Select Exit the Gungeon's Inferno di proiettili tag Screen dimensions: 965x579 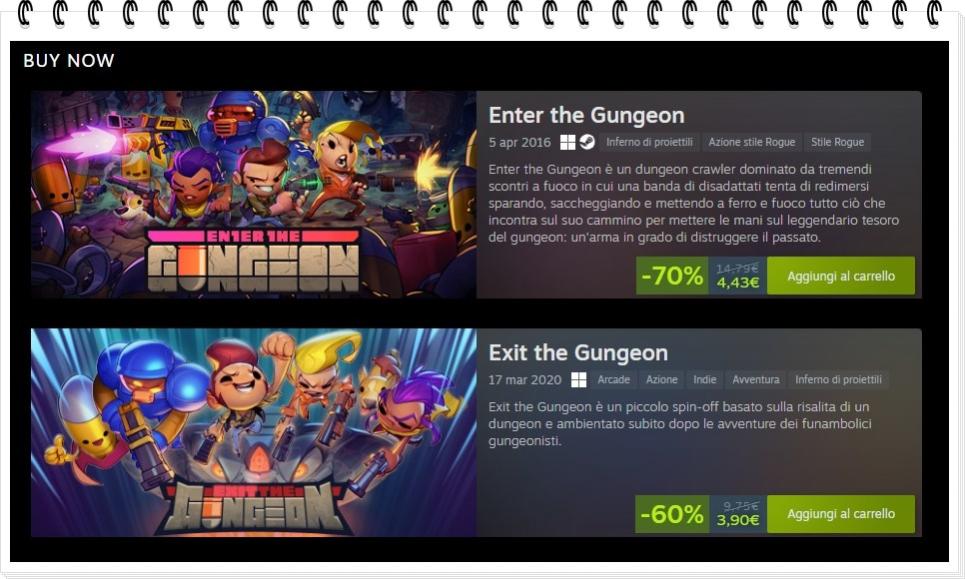pyautogui.click(x=838, y=380)
